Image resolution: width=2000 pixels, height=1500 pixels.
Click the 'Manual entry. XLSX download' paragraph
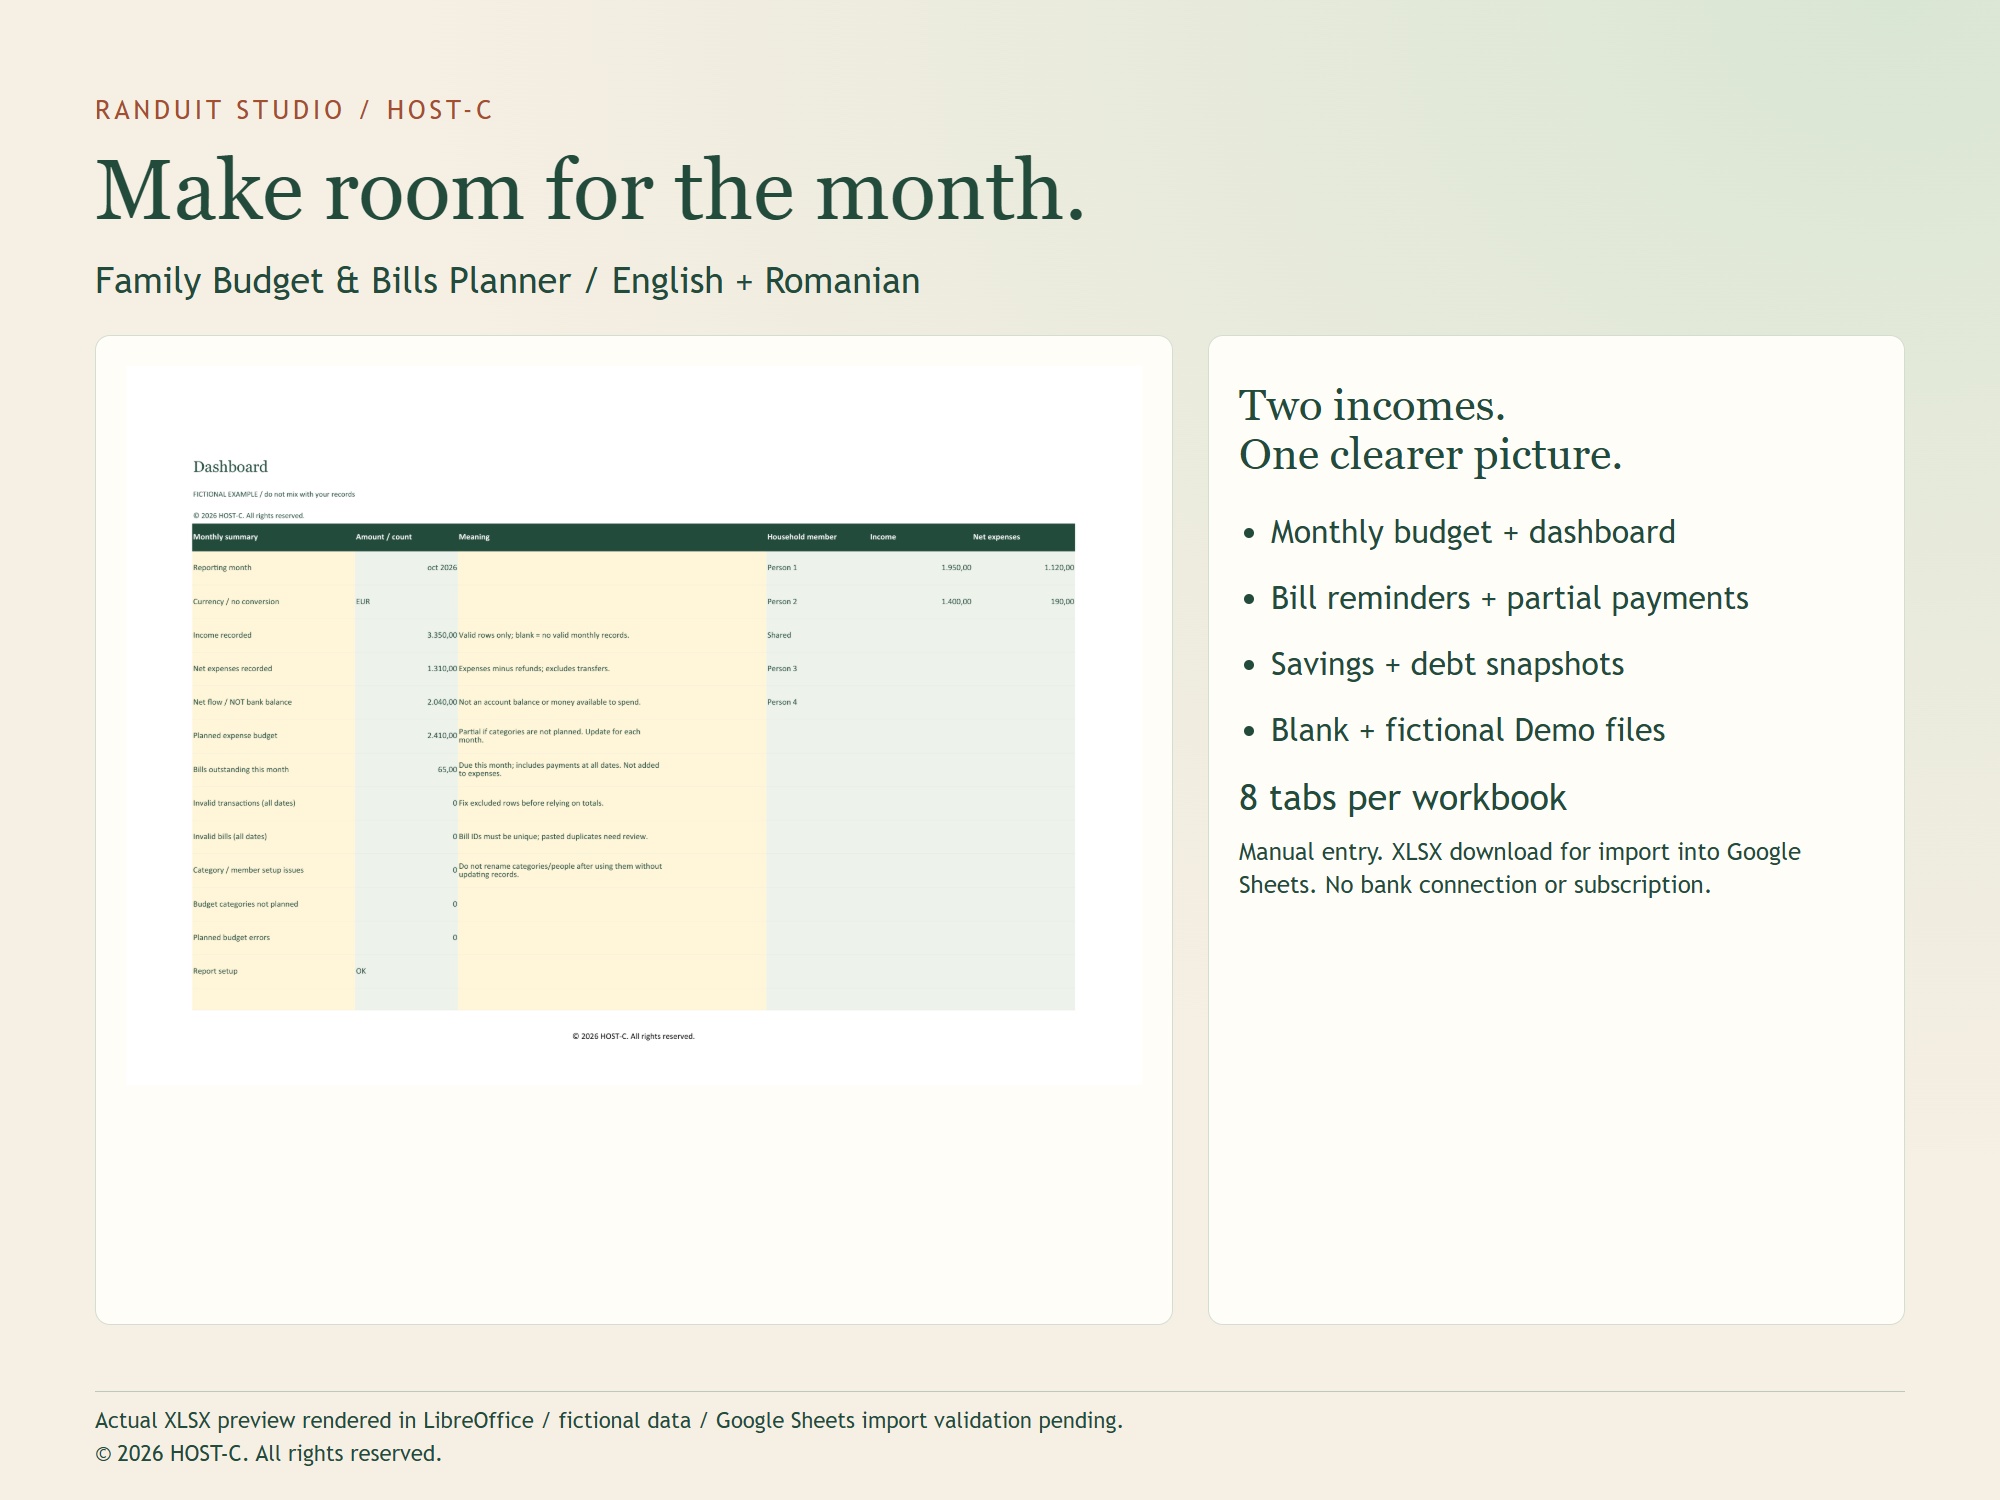coord(1519,868)
